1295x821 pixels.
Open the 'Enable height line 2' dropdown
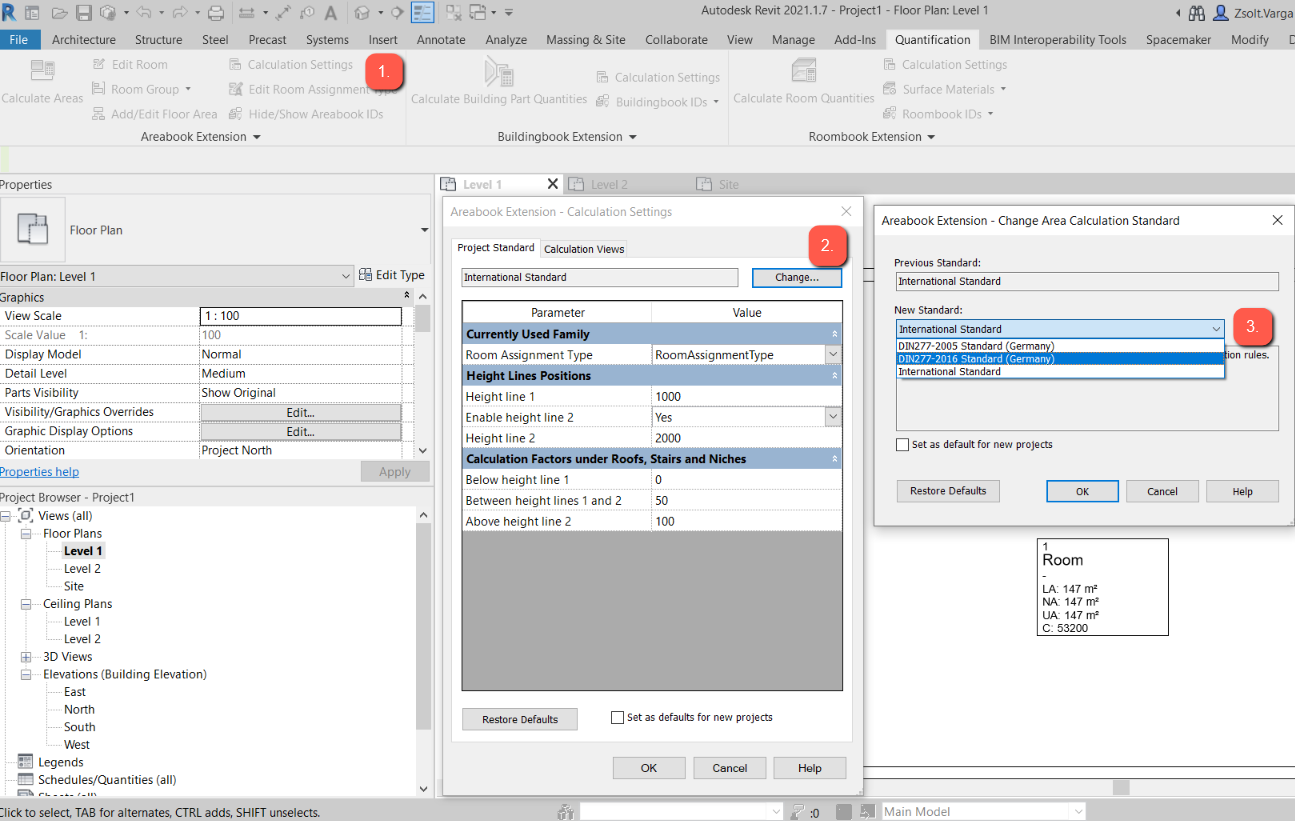pyautogui.click(x=832, y=417)
